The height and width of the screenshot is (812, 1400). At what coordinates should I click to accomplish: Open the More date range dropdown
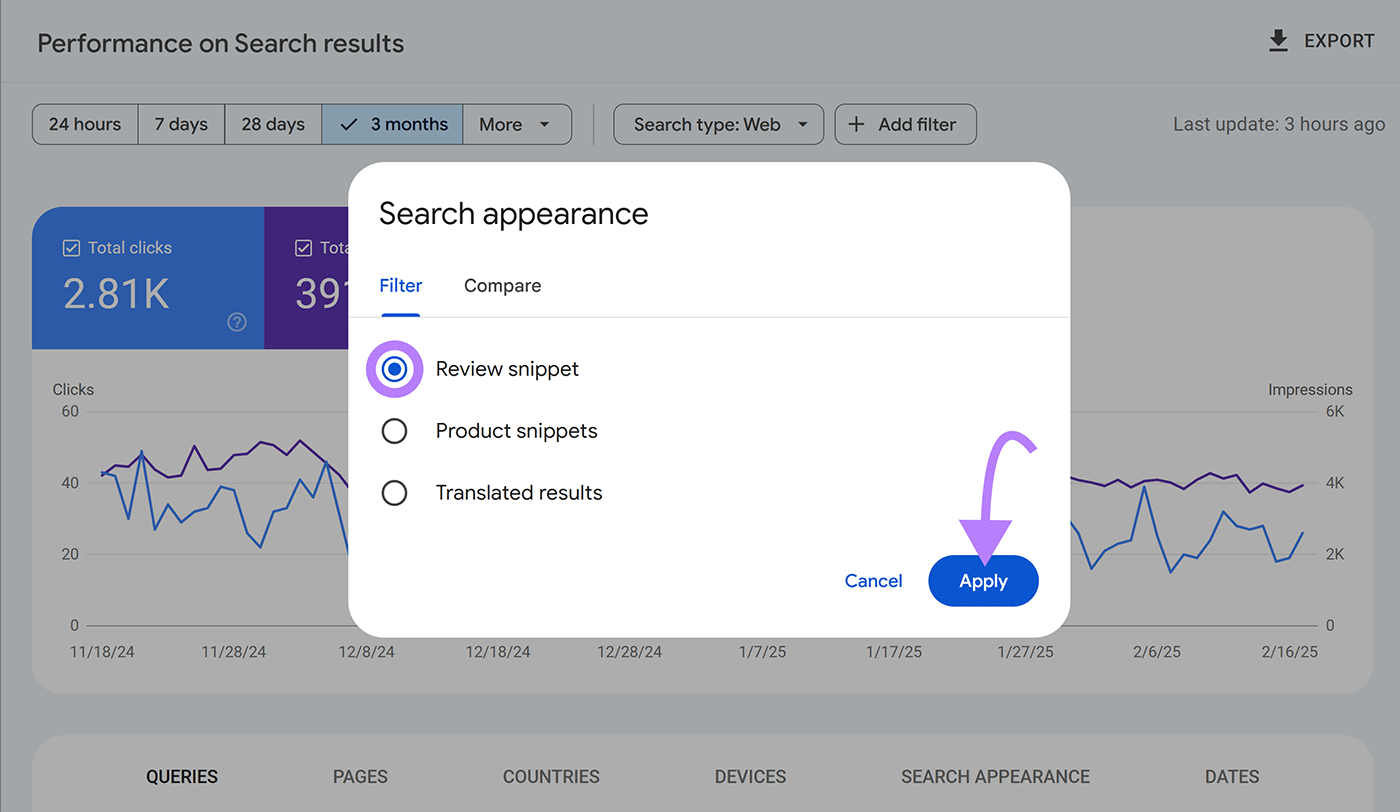pos(517,124)
